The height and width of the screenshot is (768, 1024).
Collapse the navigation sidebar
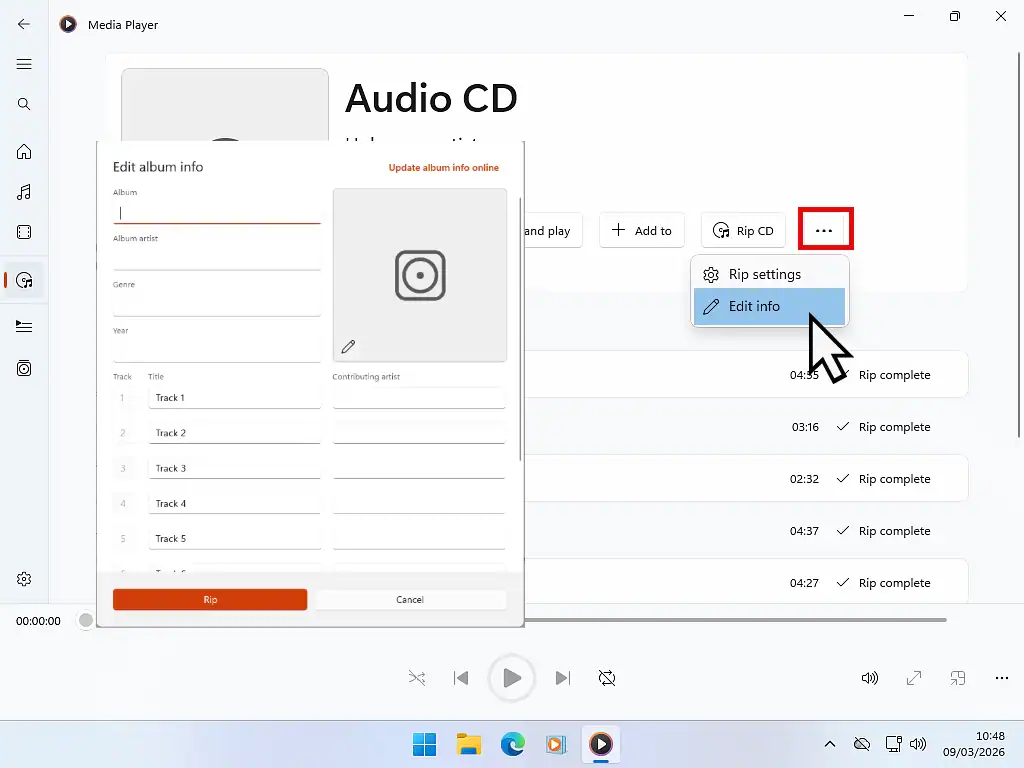click(x=24, y=64)
